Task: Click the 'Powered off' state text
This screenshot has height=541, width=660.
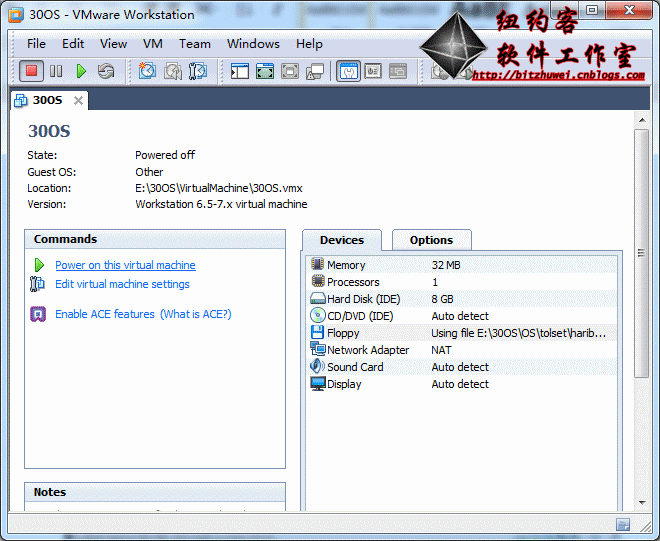Action: [x=165, y=155]
